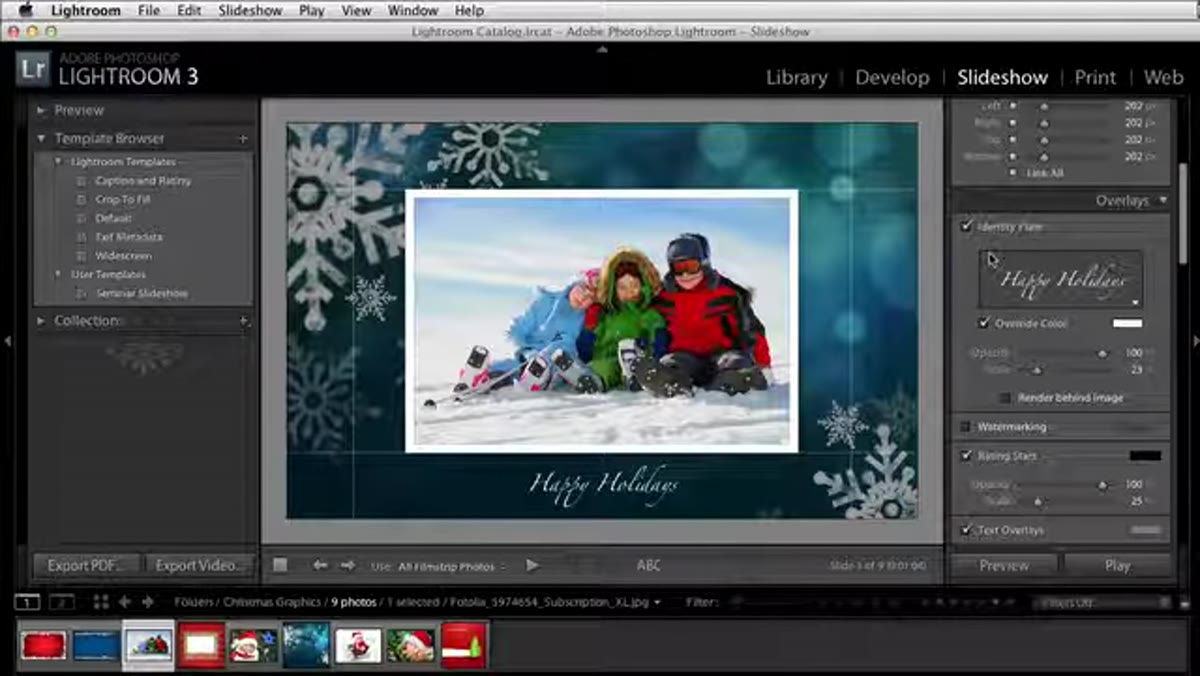Image resolution: width=1200 pixels, height=676 pixels.
Task: Open identity plate preview dropdown arrow
Action: [x=1136, y=301]
